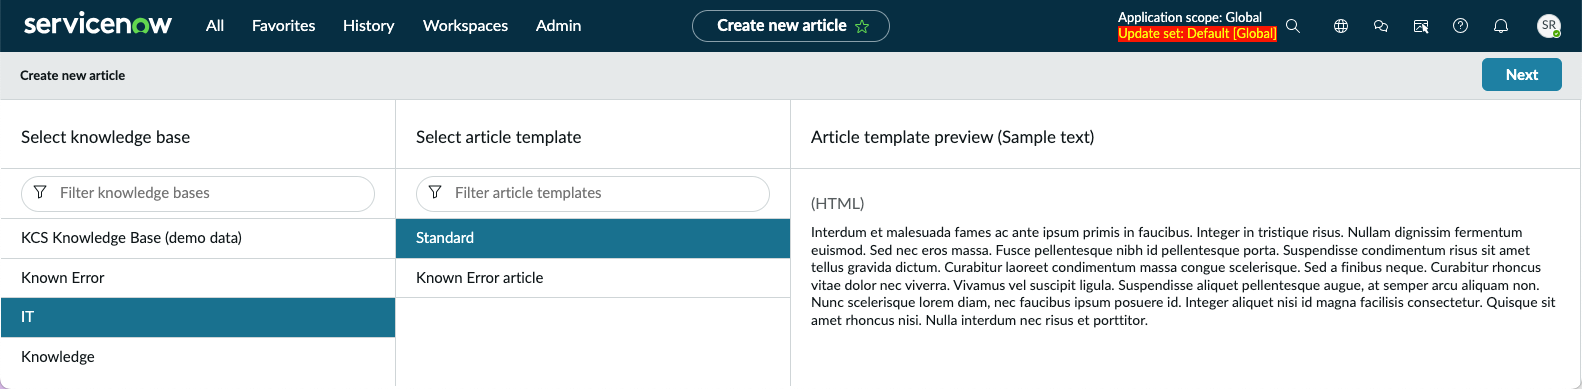Click the Article template preview heading

click(953, 137)
